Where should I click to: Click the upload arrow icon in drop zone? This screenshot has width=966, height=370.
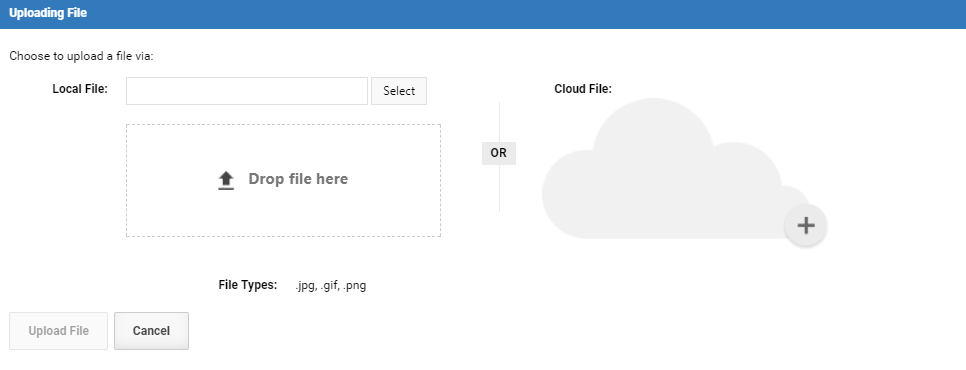pos(226,180)
